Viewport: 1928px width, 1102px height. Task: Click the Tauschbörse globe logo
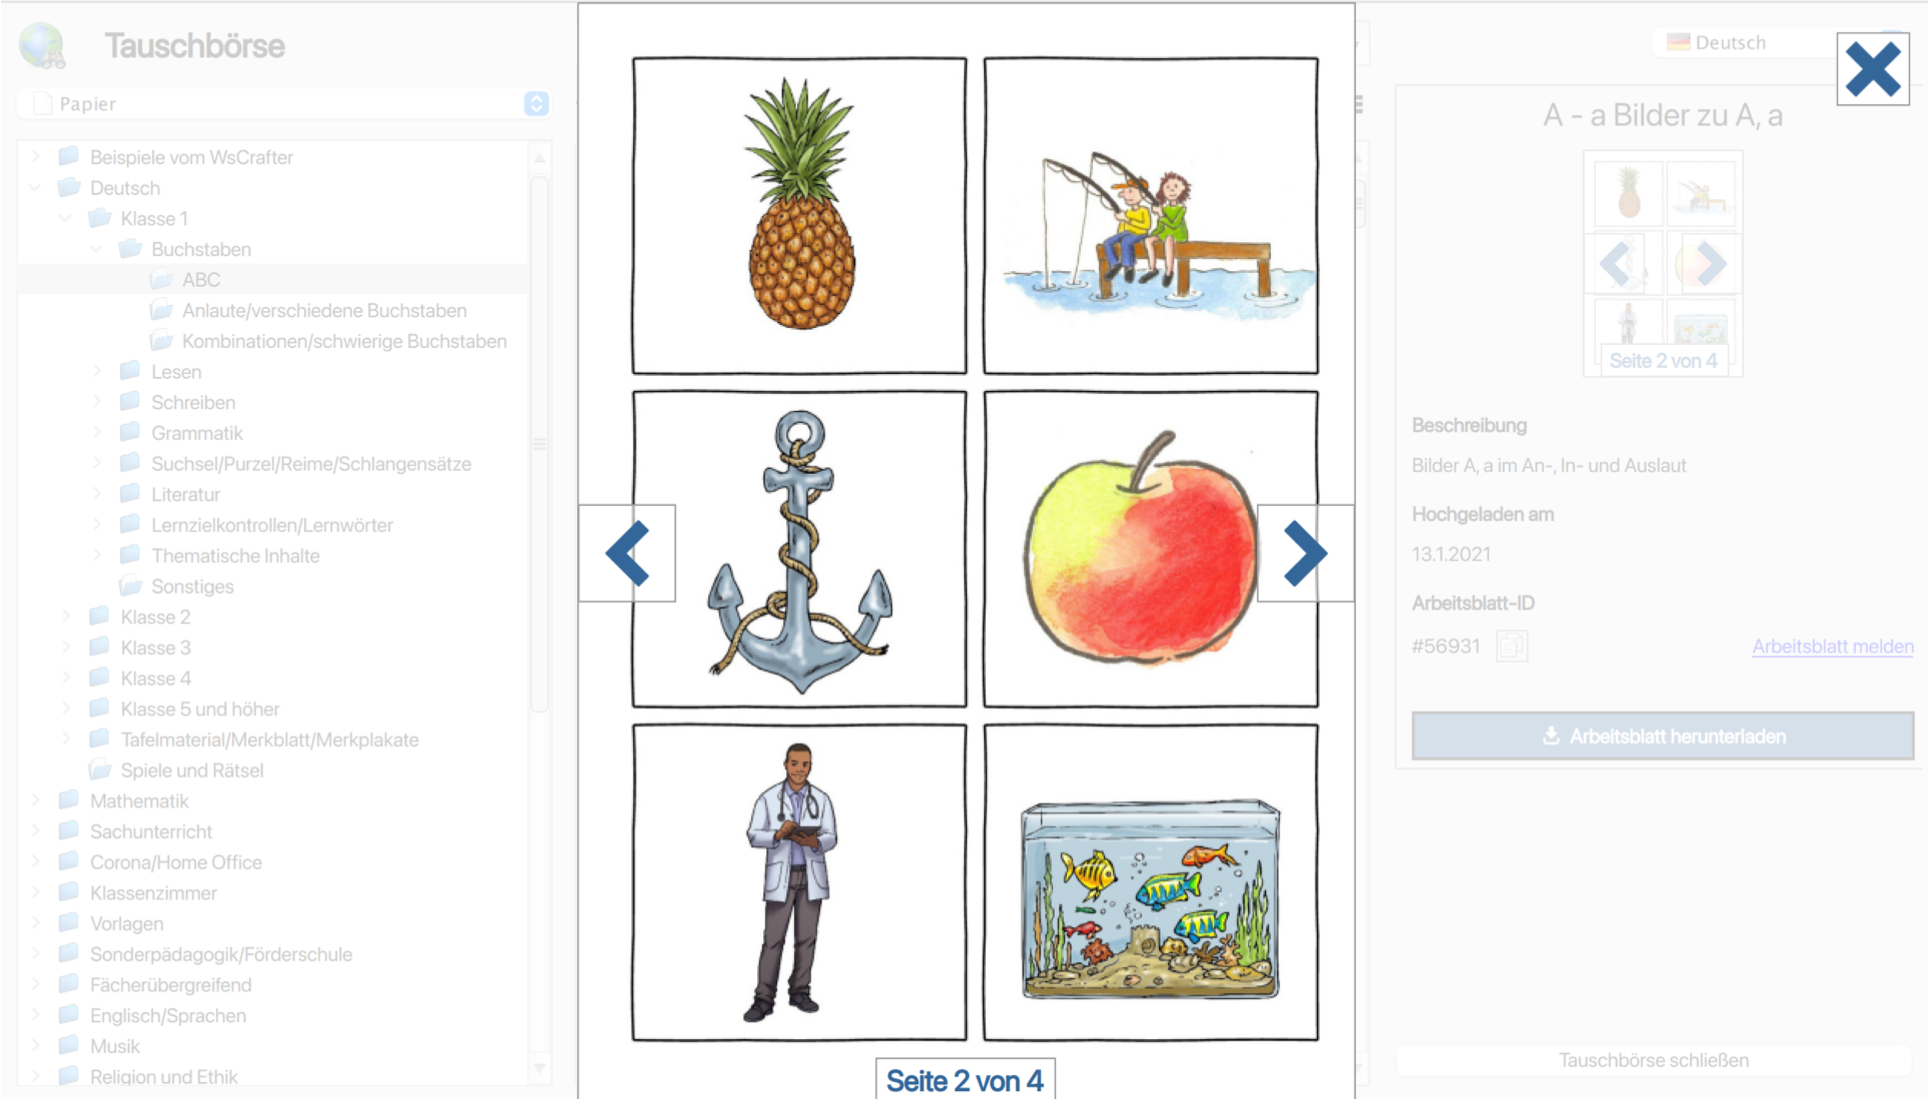coord(43,46)
